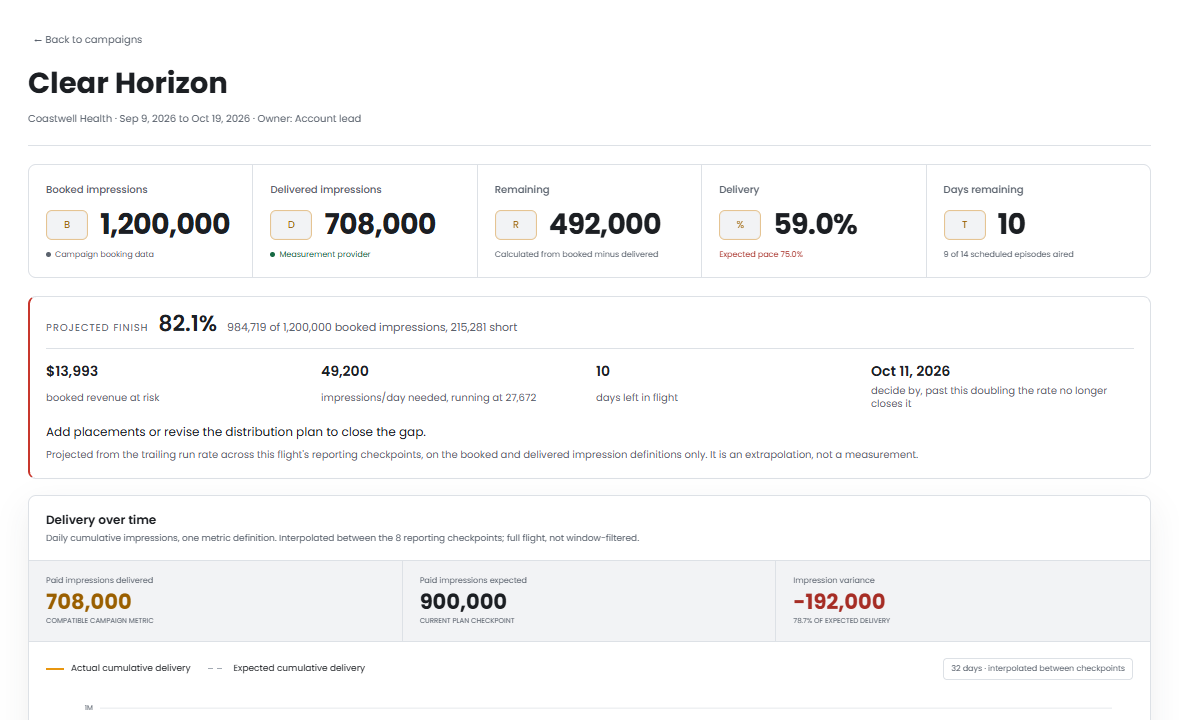Click the 78.7% of expected delivery caption
The width and height of the screenshot is (1179, 720).
click(x=841, y=621)
